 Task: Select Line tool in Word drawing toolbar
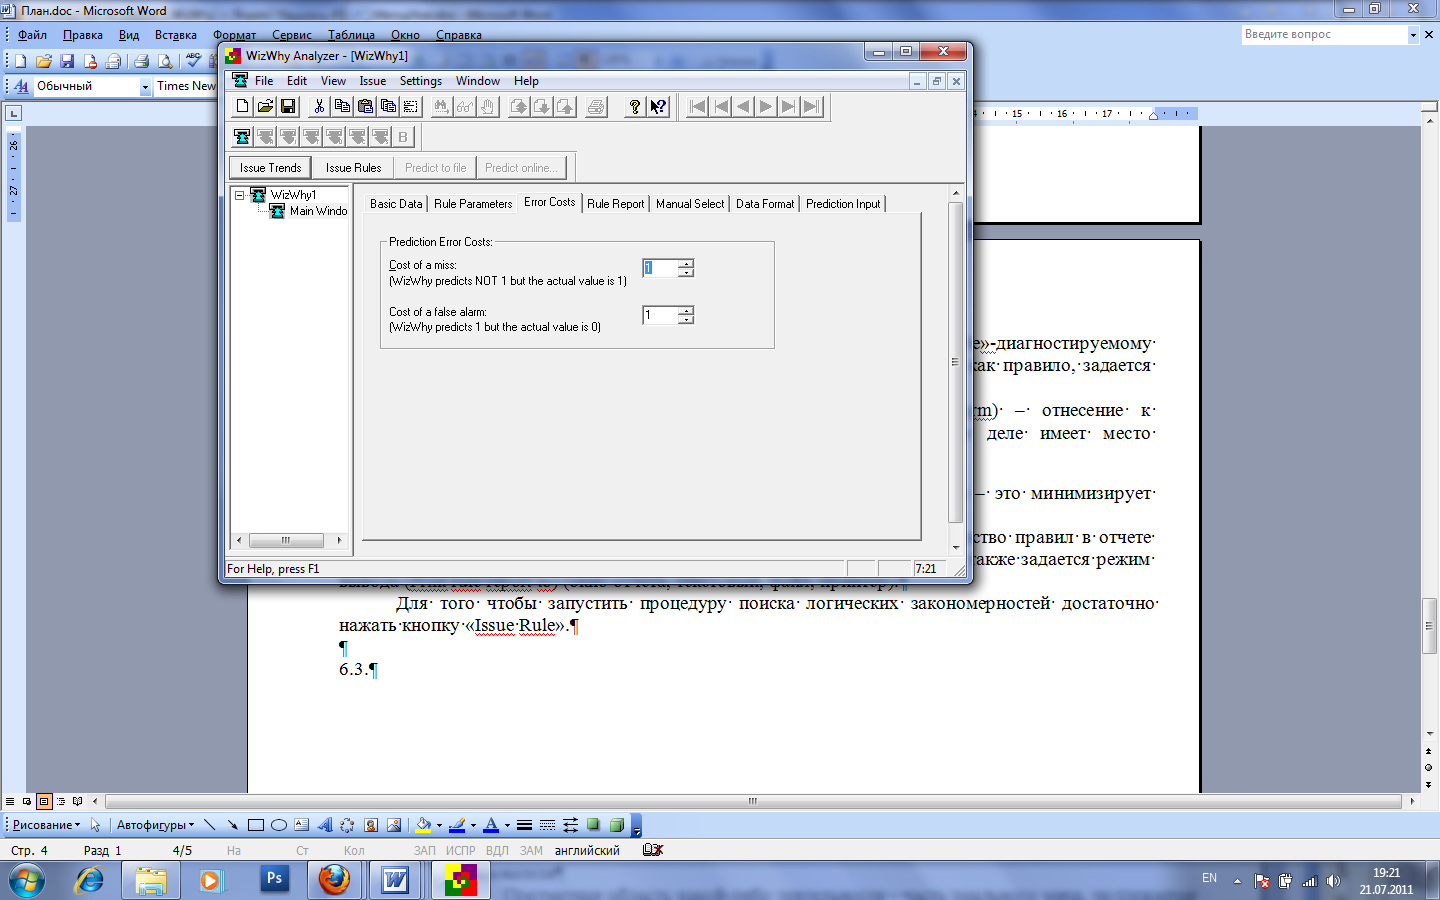[209, 825]
